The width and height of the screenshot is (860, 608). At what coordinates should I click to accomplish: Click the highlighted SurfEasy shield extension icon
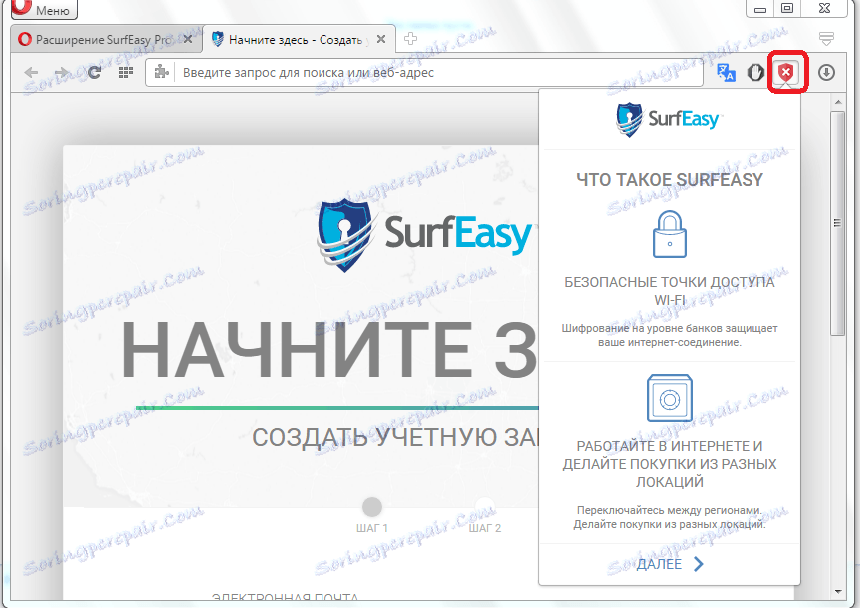pyautogui.click(x=785, y=72)
